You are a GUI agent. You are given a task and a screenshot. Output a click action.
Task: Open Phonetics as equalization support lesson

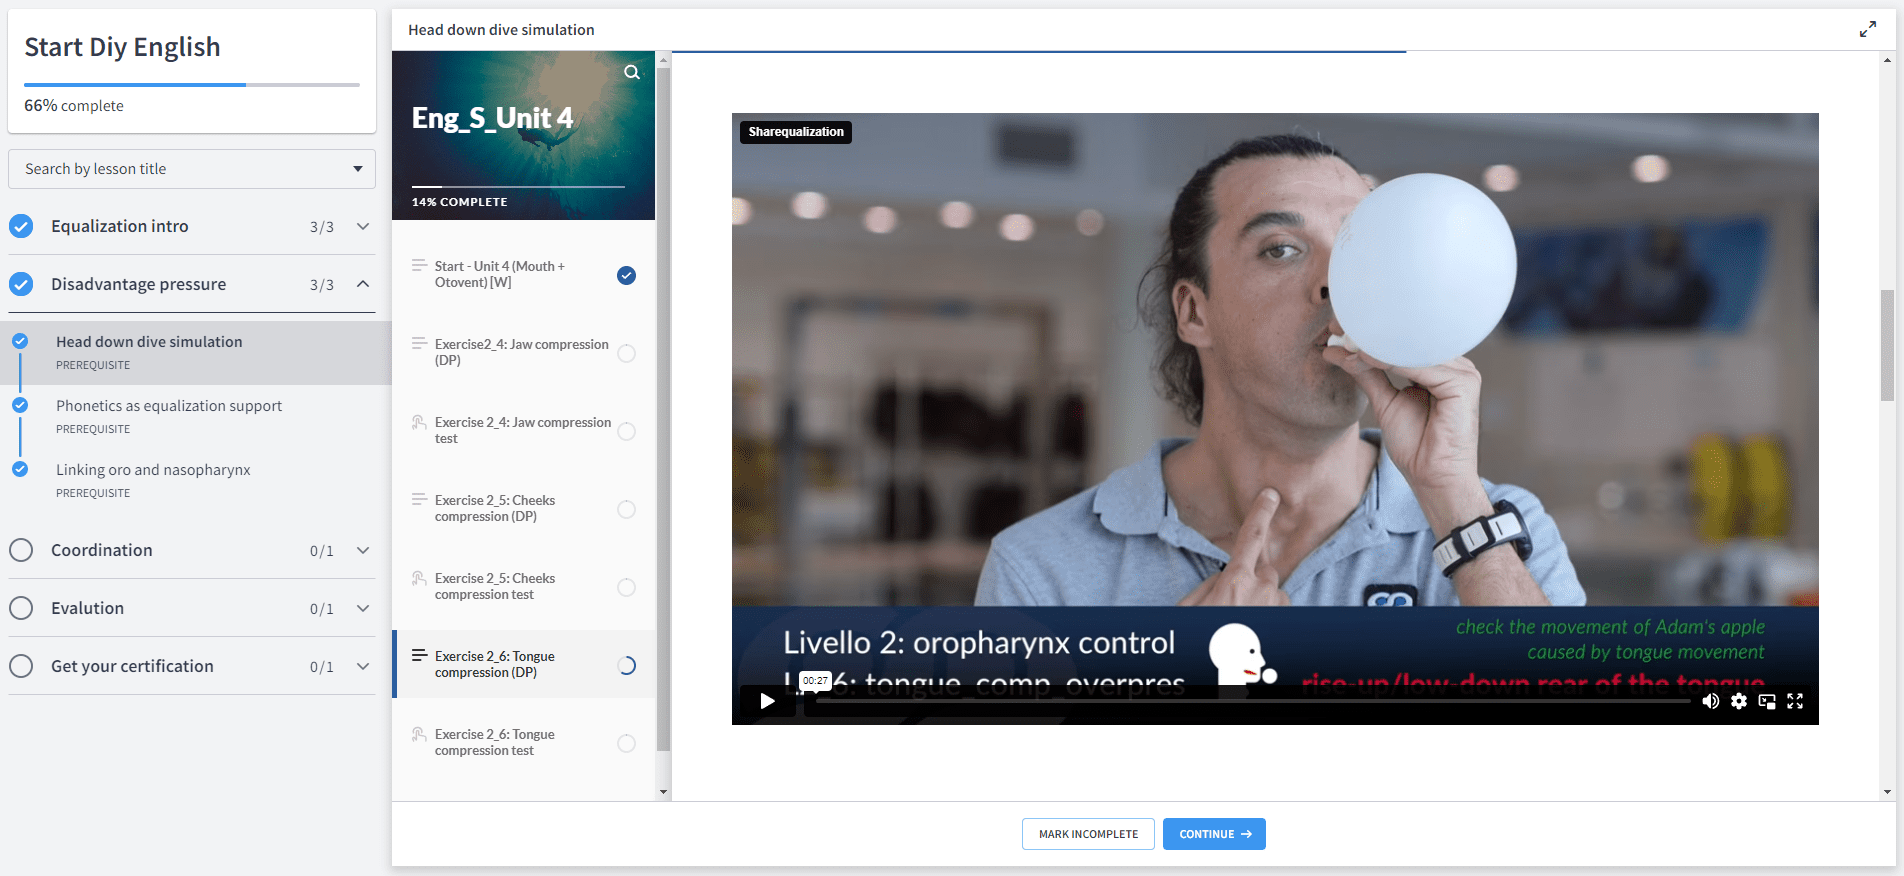[x=169, y=406]
